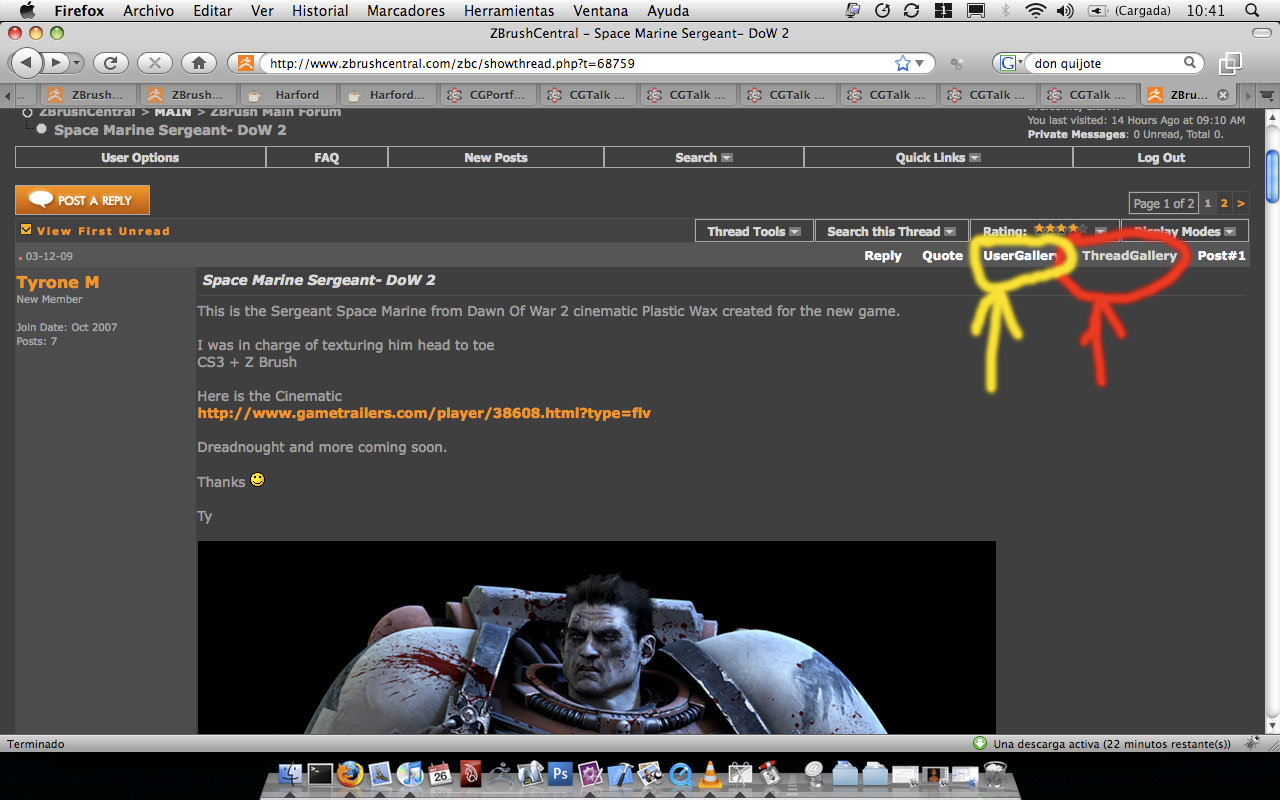The image size is (1280, 800).
Task: Go back using the Firefox back arrow
Action: pos(26,63)
